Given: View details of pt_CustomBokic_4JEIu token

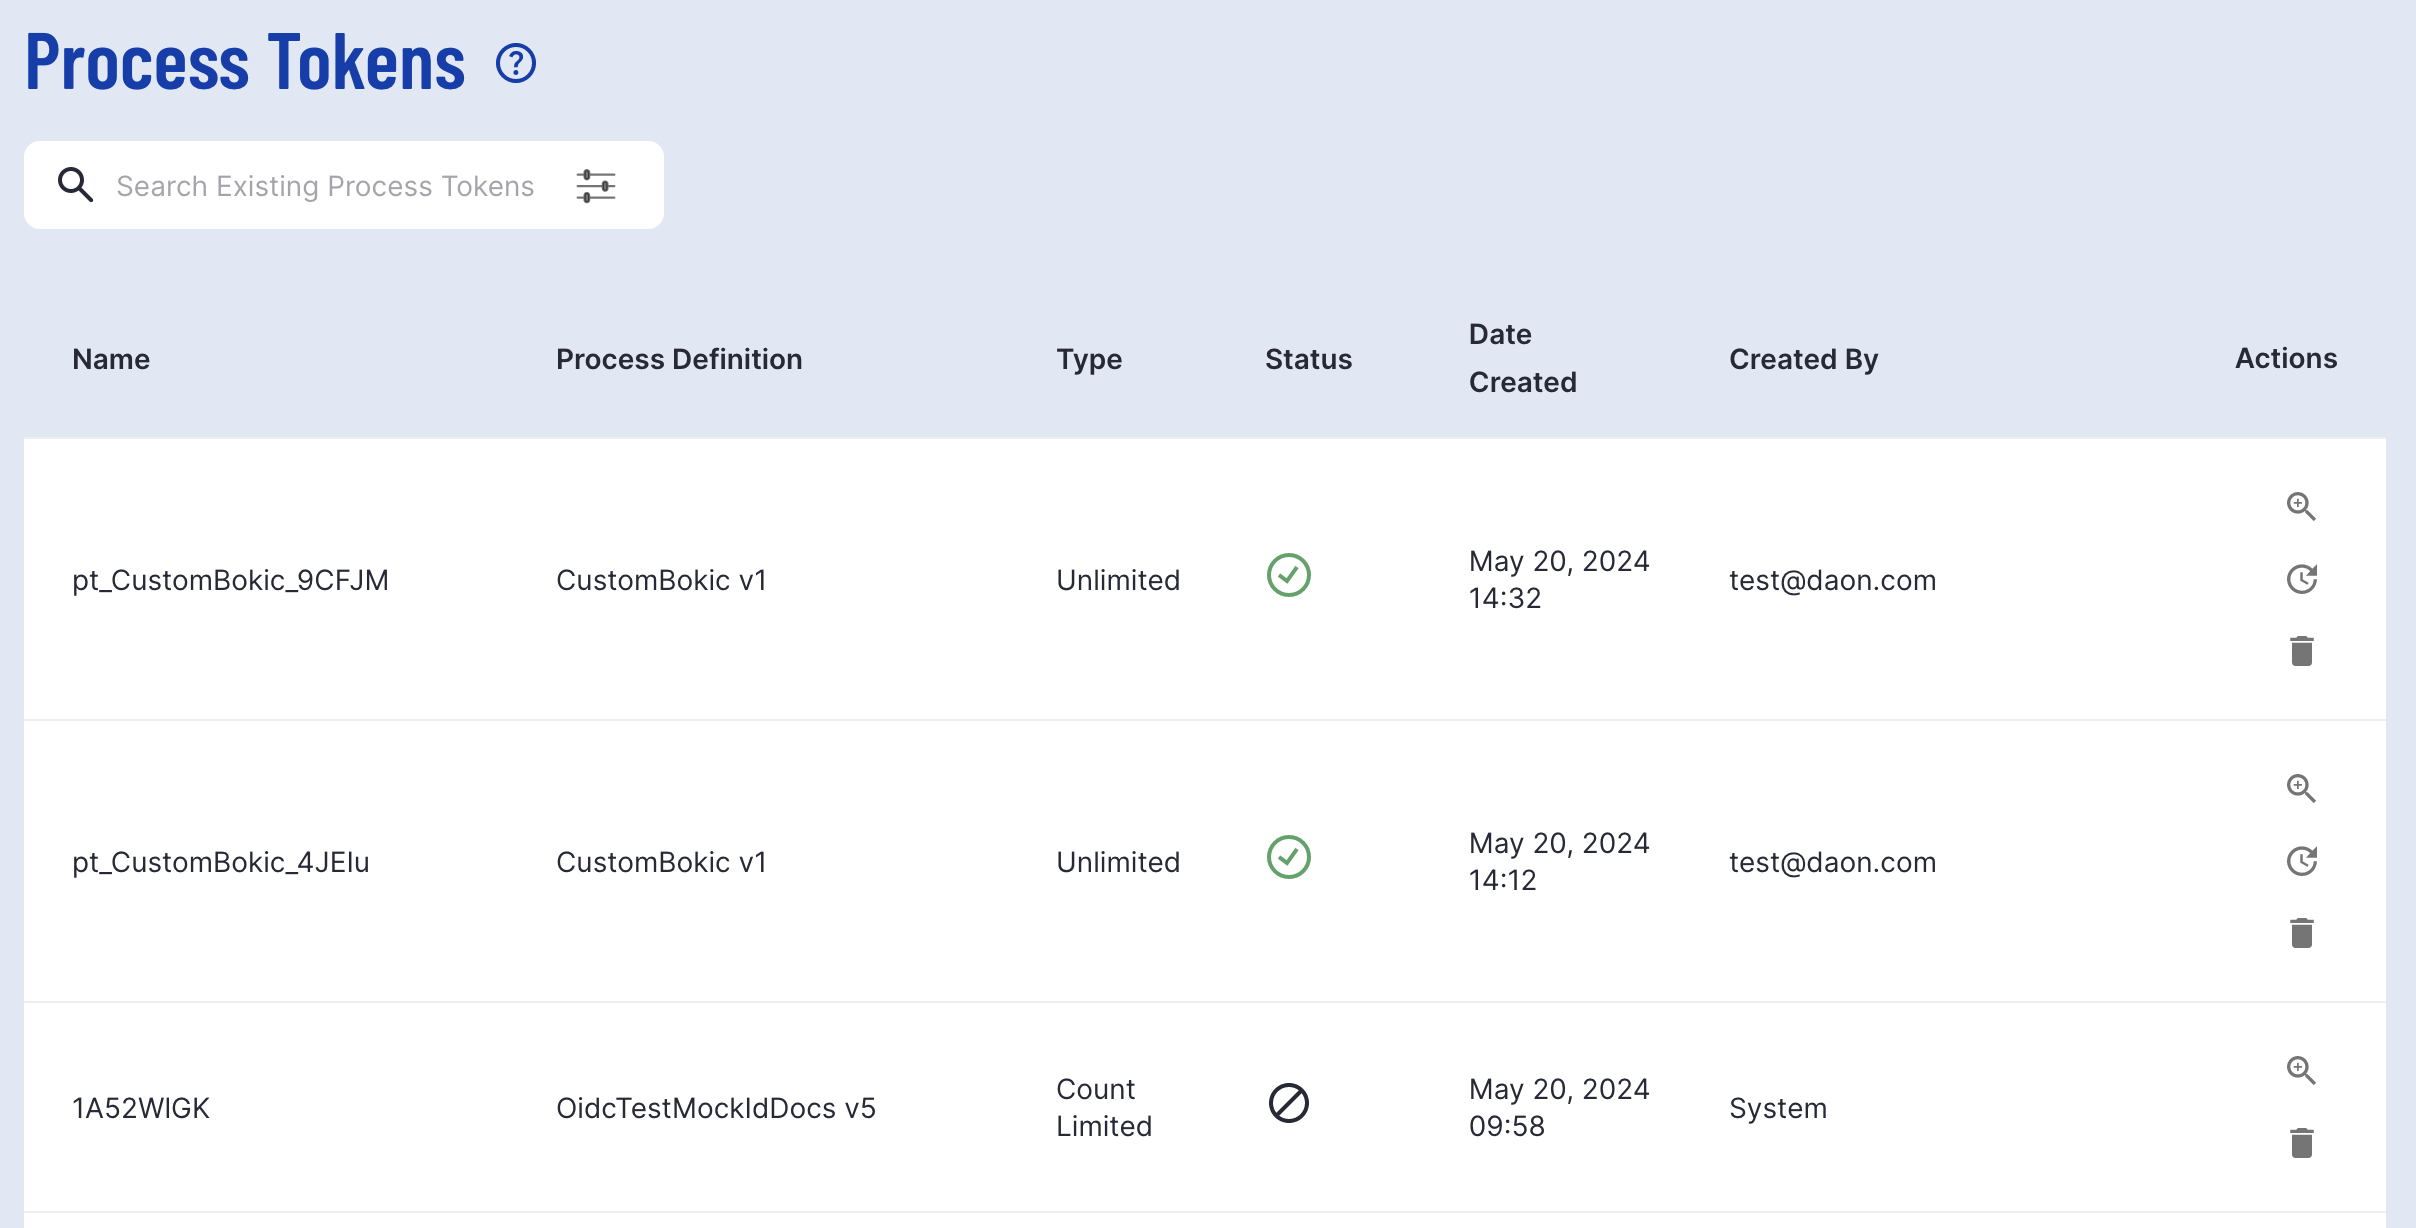Looking at the screenshot, I should [2301, 789].
